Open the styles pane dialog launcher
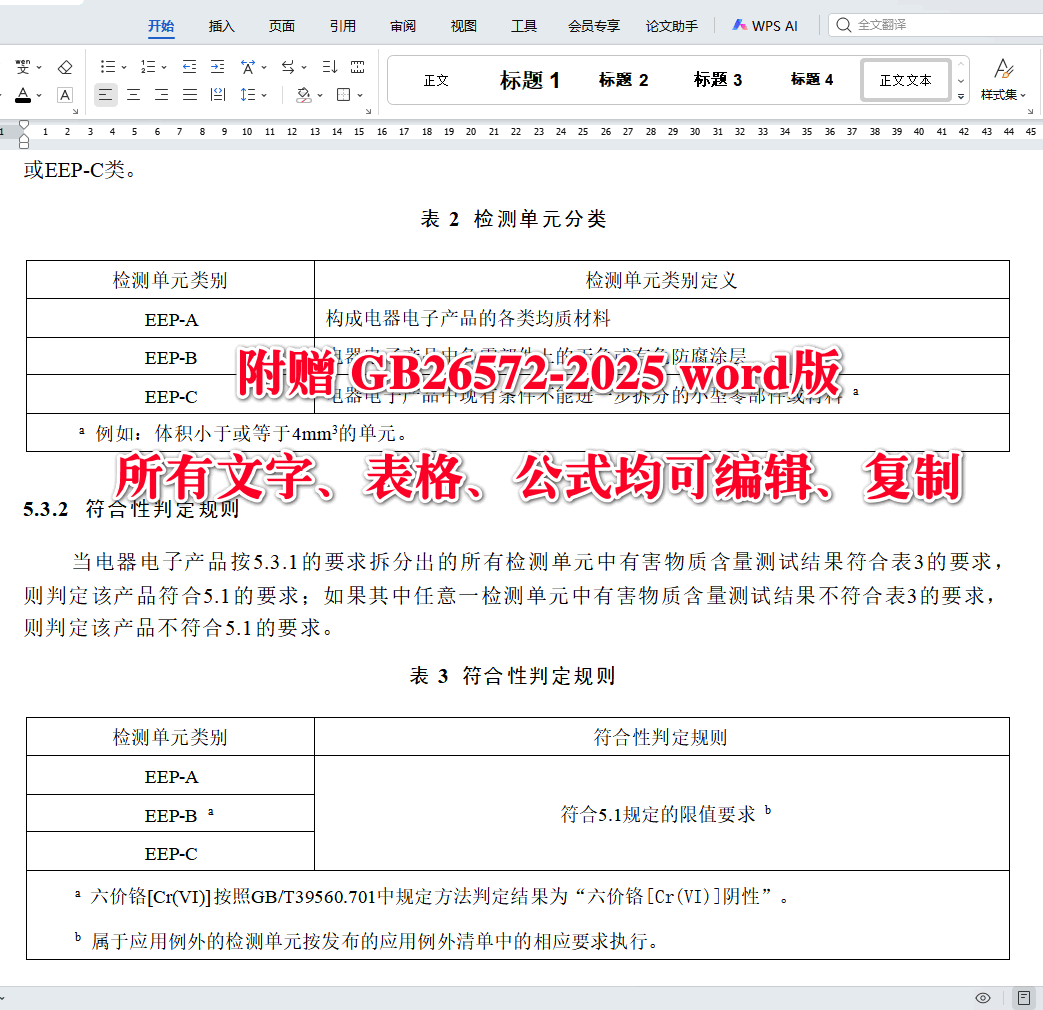Image resolution: width=1043 pixels, height=1010 pixels. tap(1030, 111)
